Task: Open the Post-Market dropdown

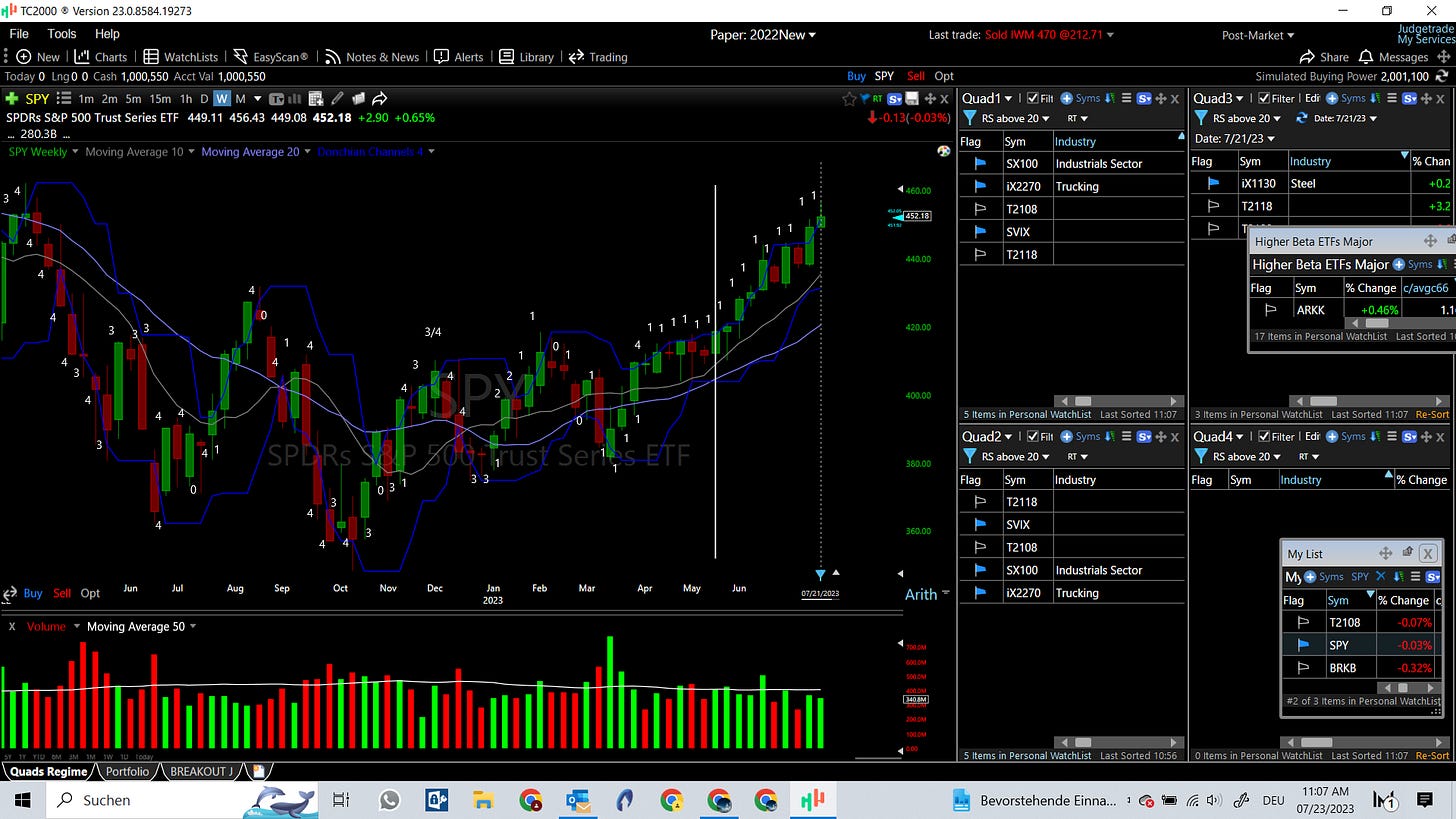Action: 1258,35
